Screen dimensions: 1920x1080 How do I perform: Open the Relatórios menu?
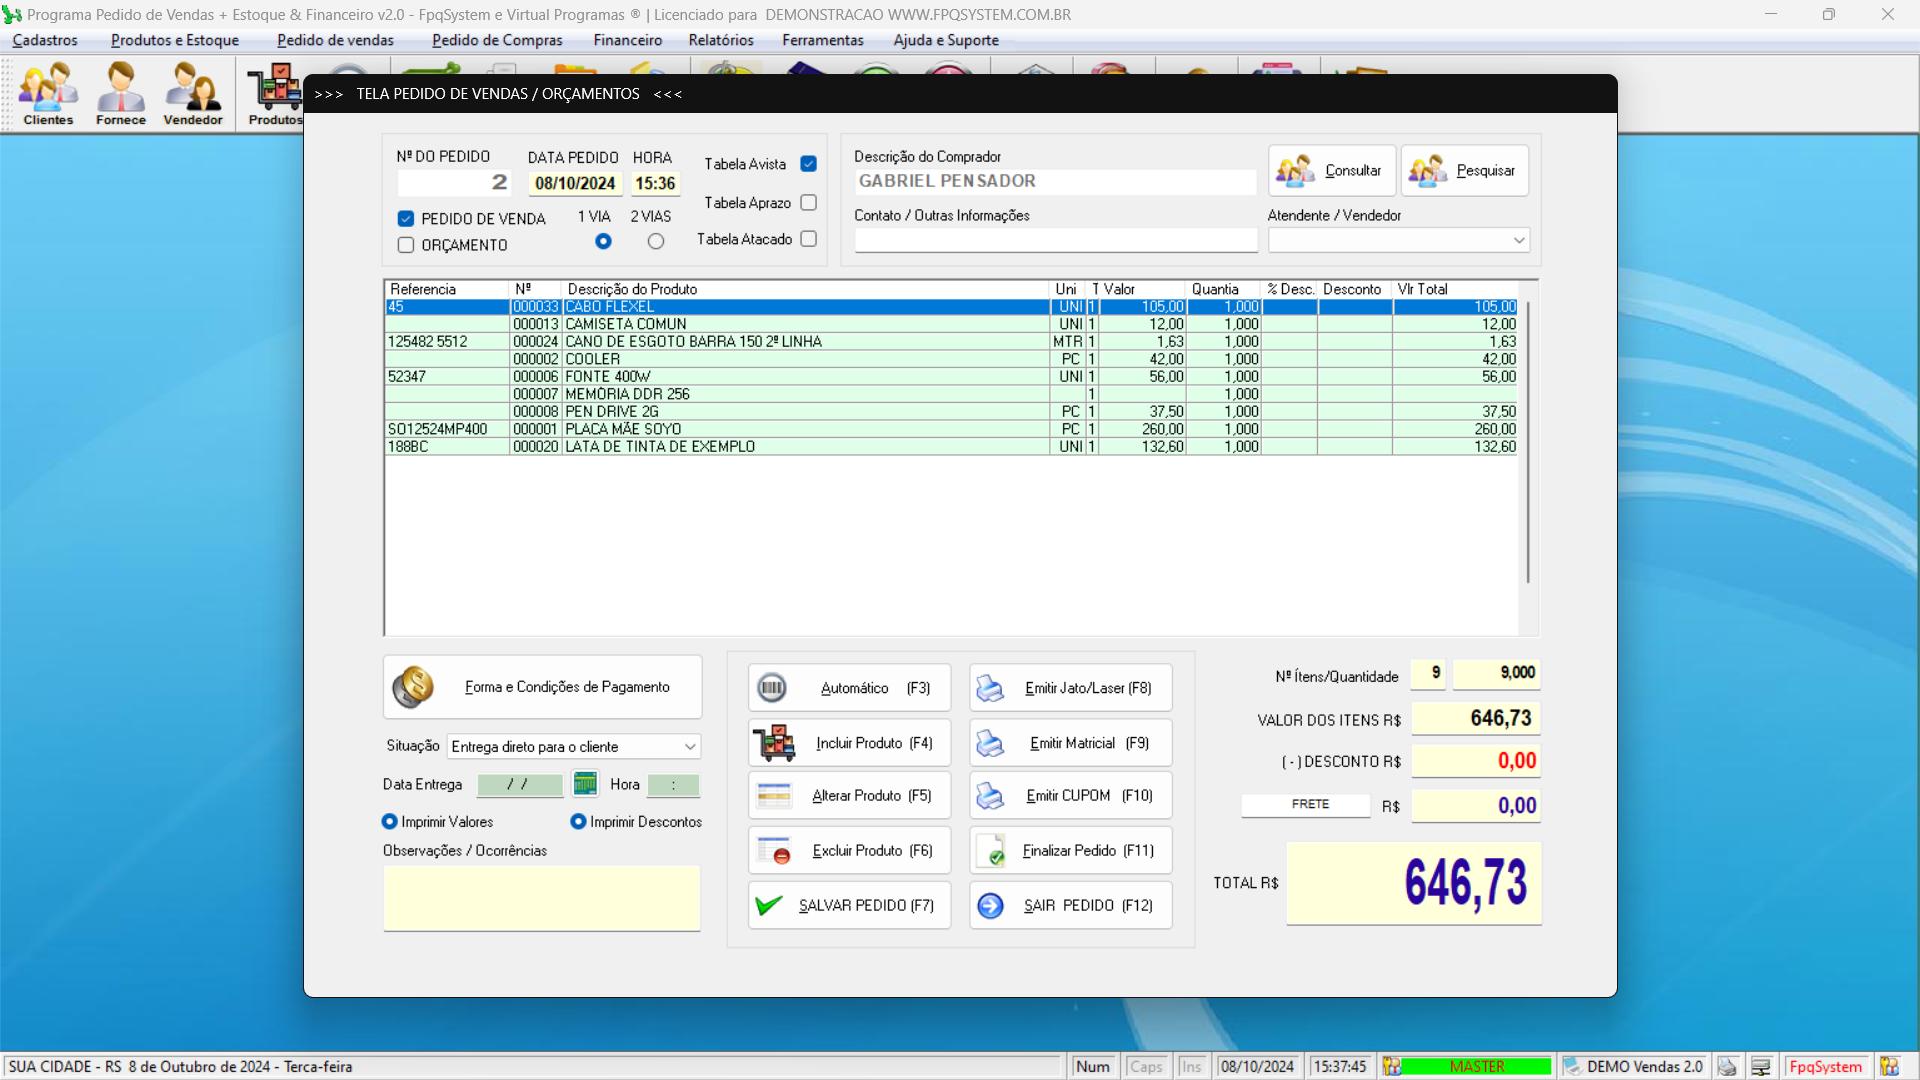(x=720, y=40)
